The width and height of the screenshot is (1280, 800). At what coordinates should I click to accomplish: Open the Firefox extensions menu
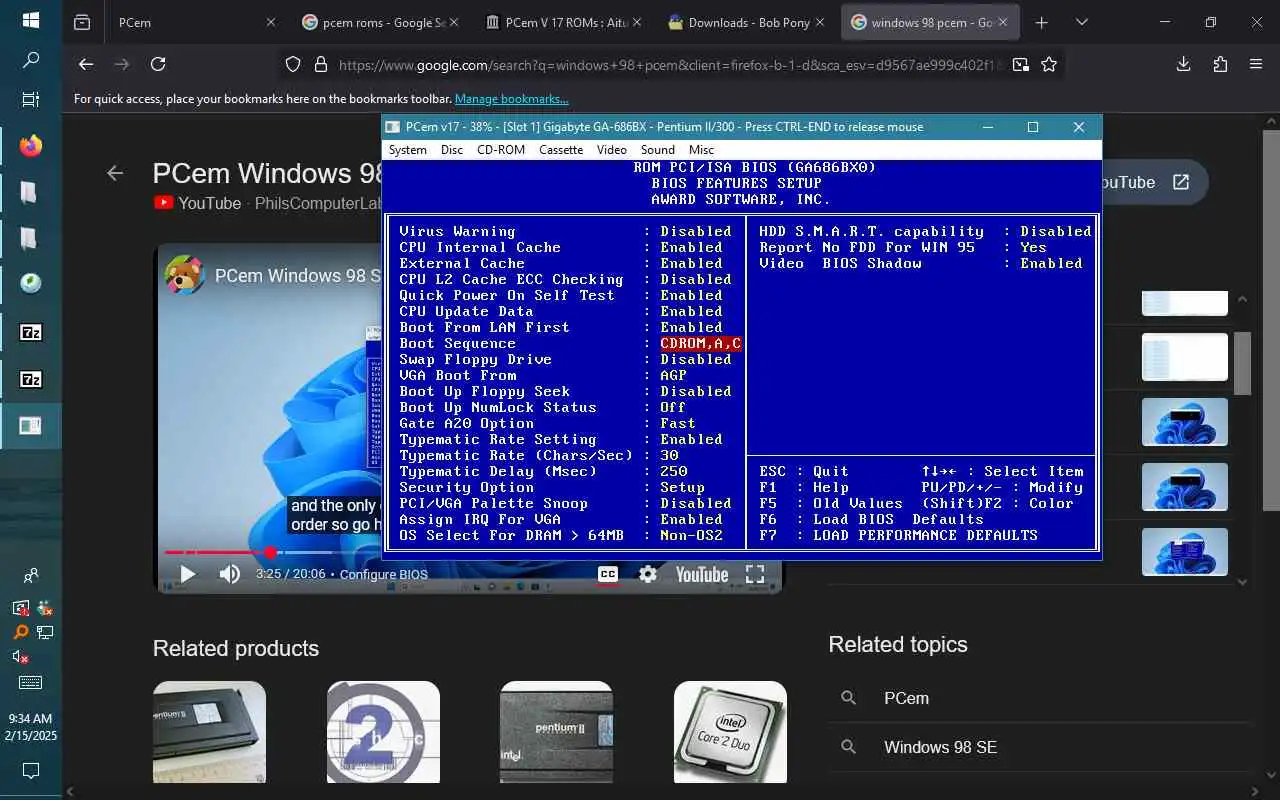point(1220,64)
